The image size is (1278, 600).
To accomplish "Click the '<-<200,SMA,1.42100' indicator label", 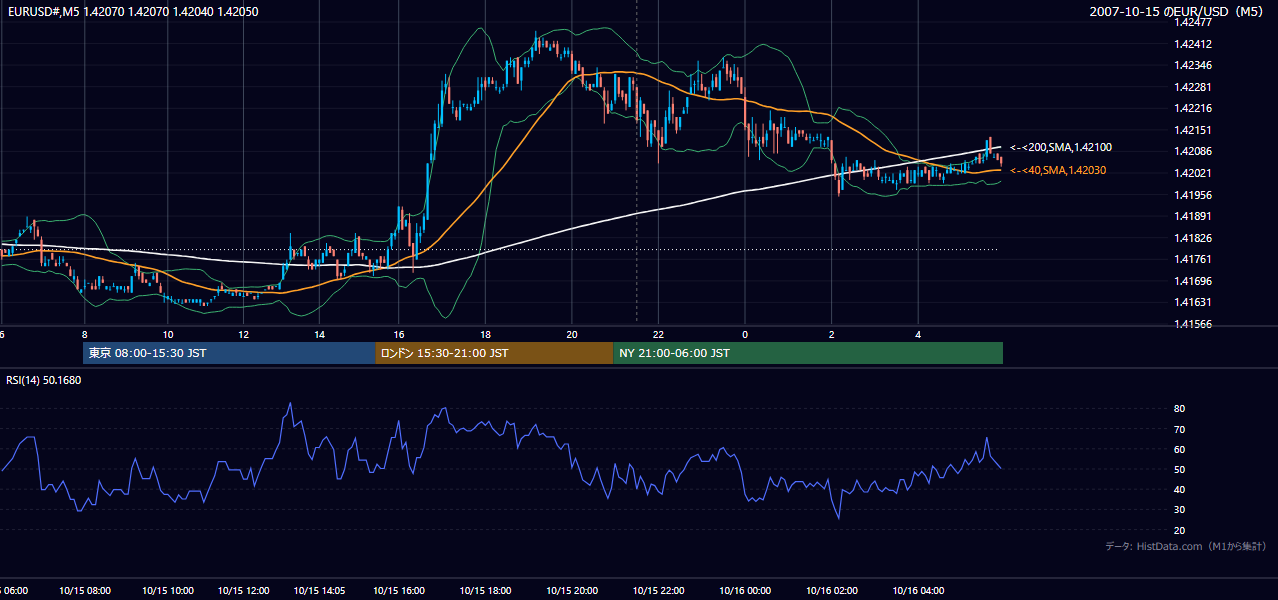I will (1060, 147).
